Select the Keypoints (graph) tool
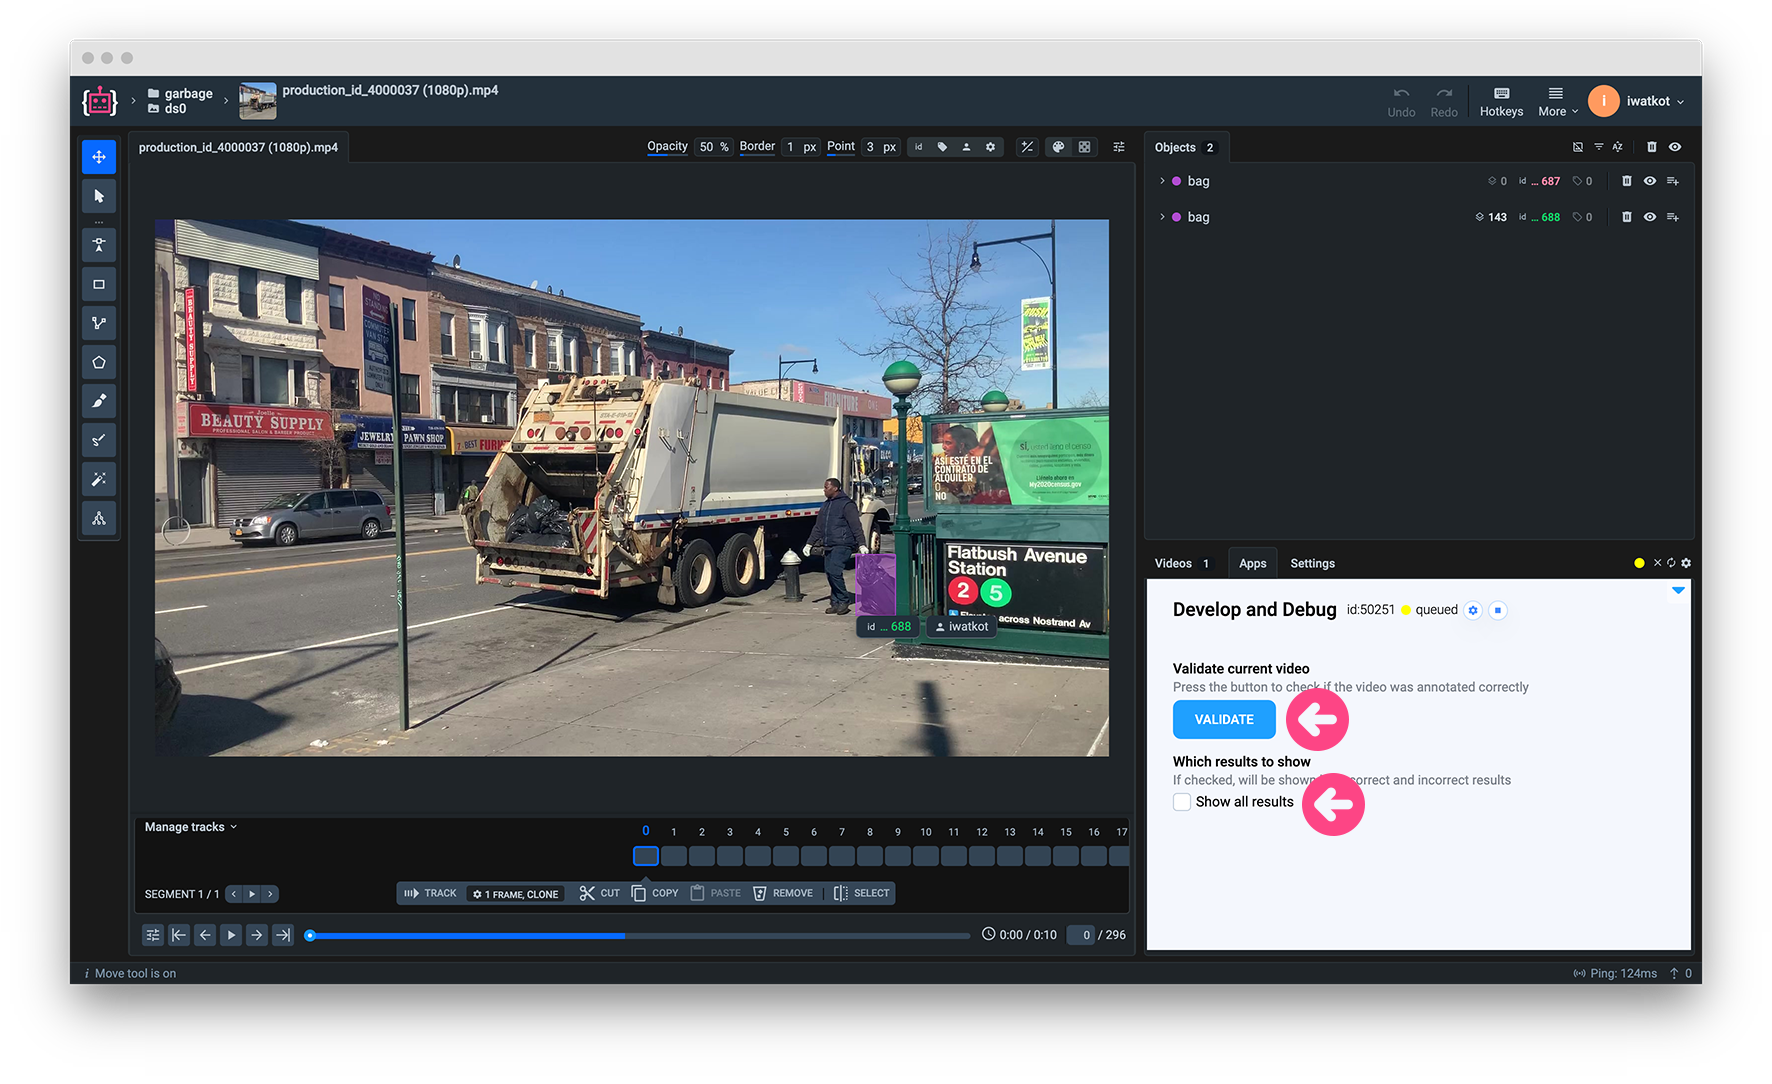The width and height of the screenshot is (1772, 1084). tap(99, 518)
